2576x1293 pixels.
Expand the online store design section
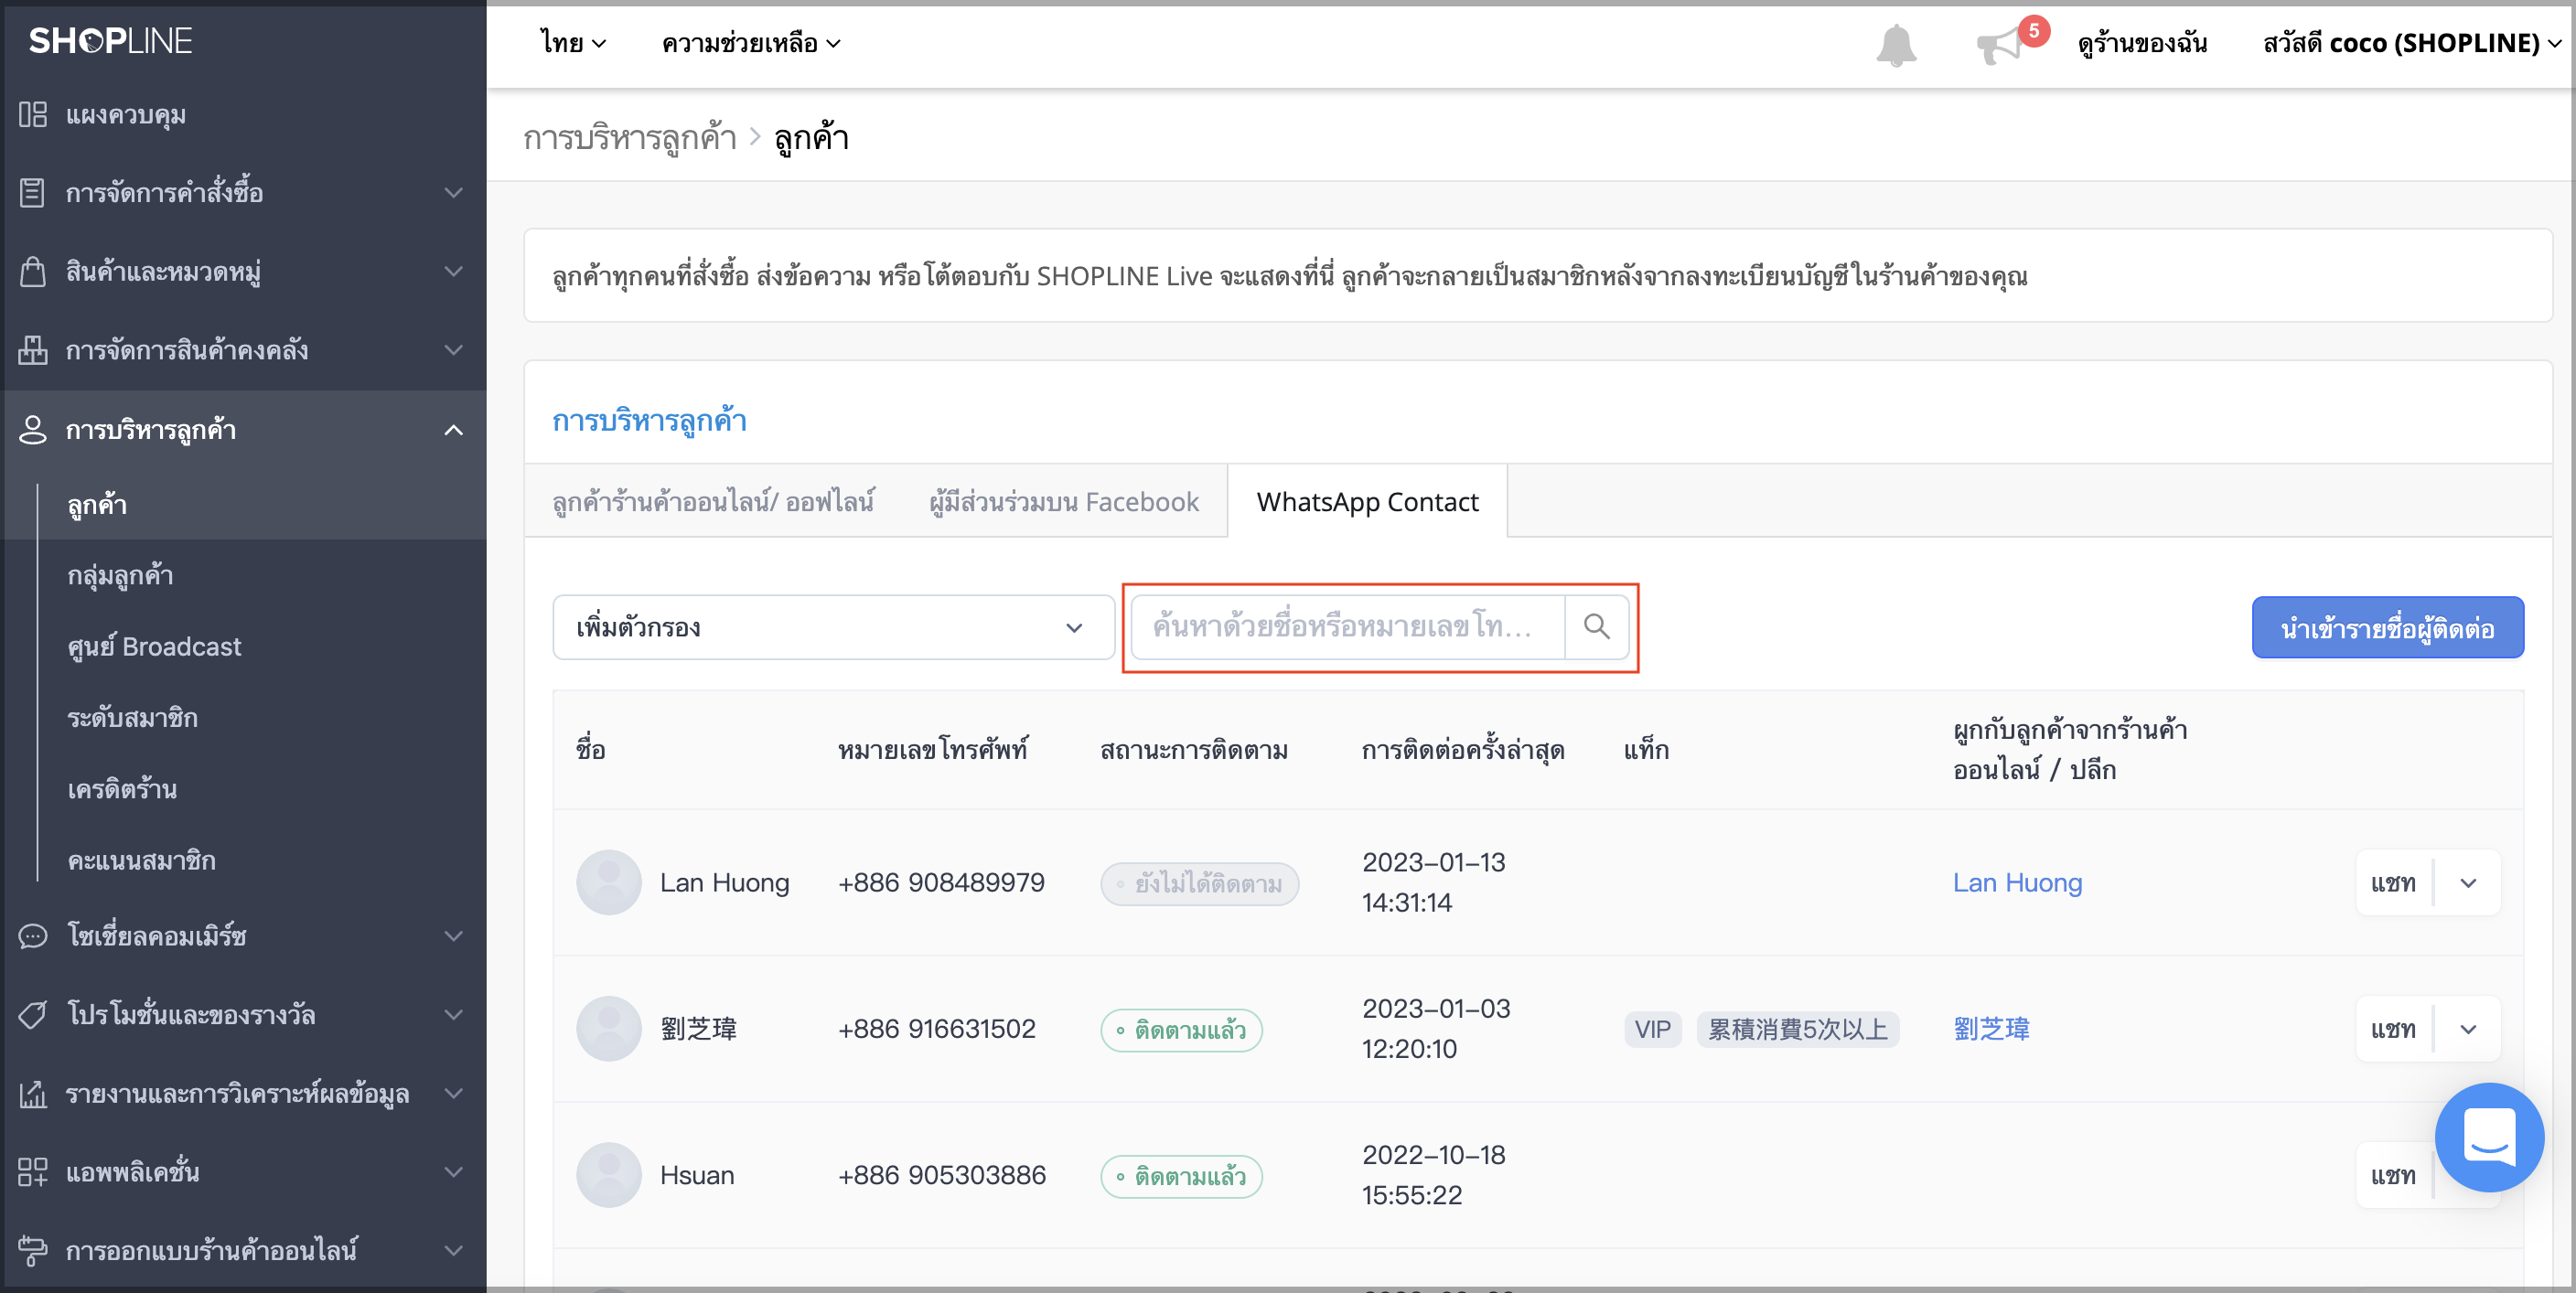454,1251
